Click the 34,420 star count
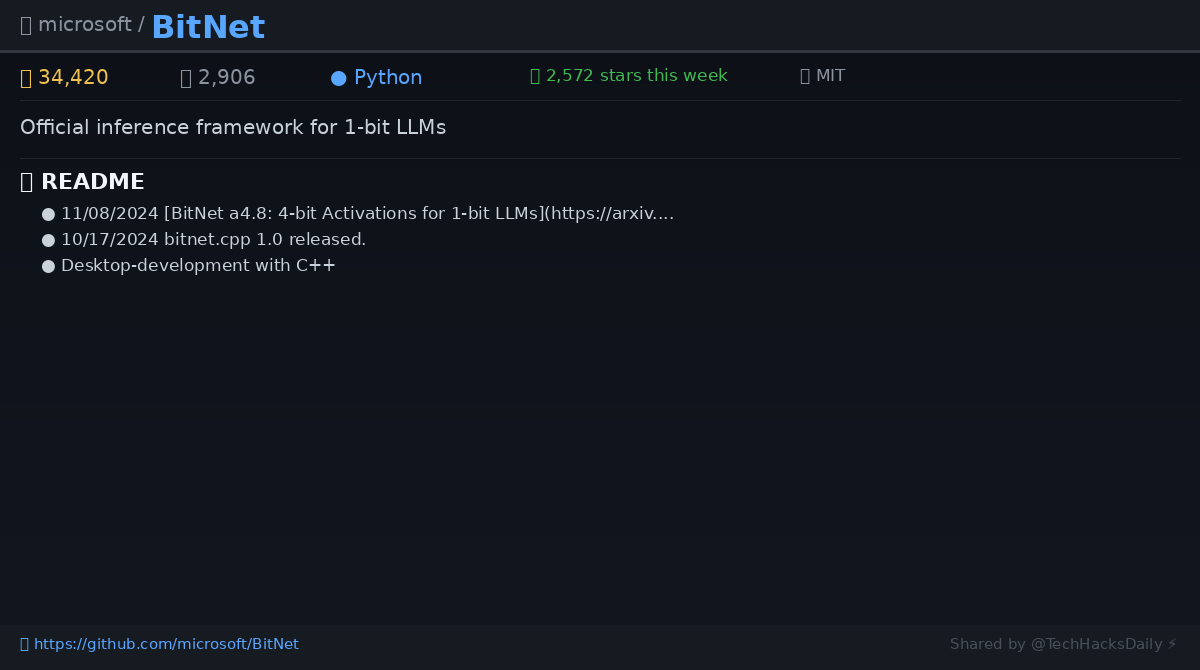This screenshot has height=670, width=1200. (x=73, y=77)
